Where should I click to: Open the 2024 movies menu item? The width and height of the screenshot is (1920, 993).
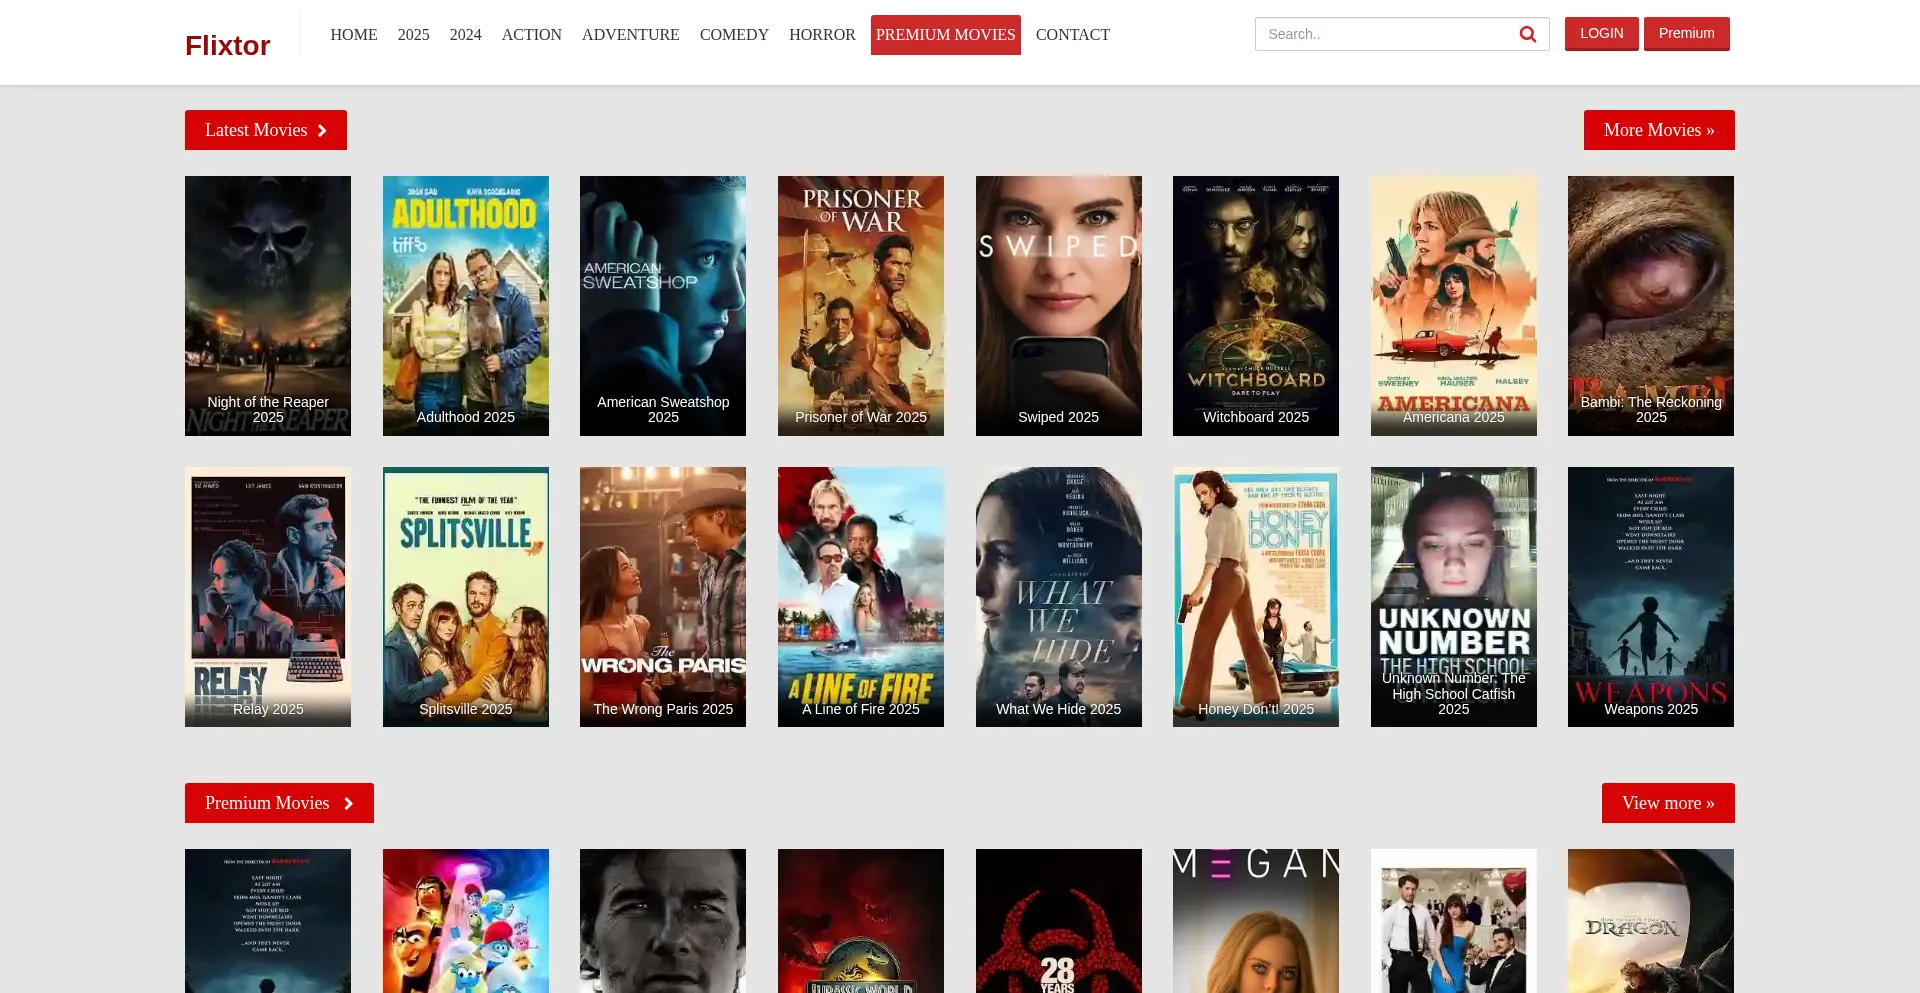point(466,35)
